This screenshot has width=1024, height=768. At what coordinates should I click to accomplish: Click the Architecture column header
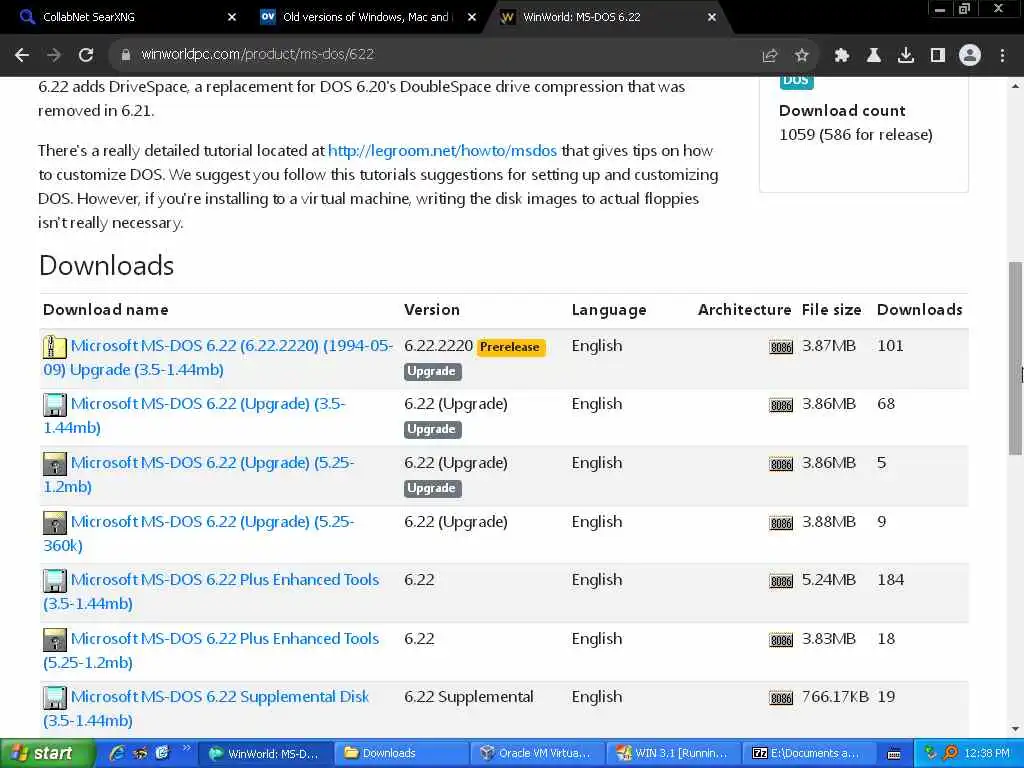[x=744, y=310]
